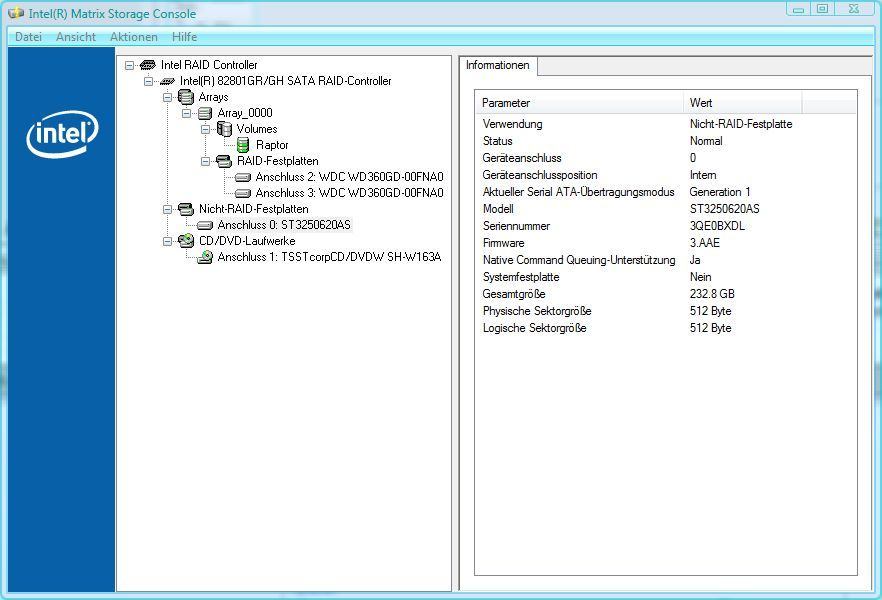Select Anschluss 1: TSSTcorpCD/DVDW SH-W163A label

tap(330, 257)
